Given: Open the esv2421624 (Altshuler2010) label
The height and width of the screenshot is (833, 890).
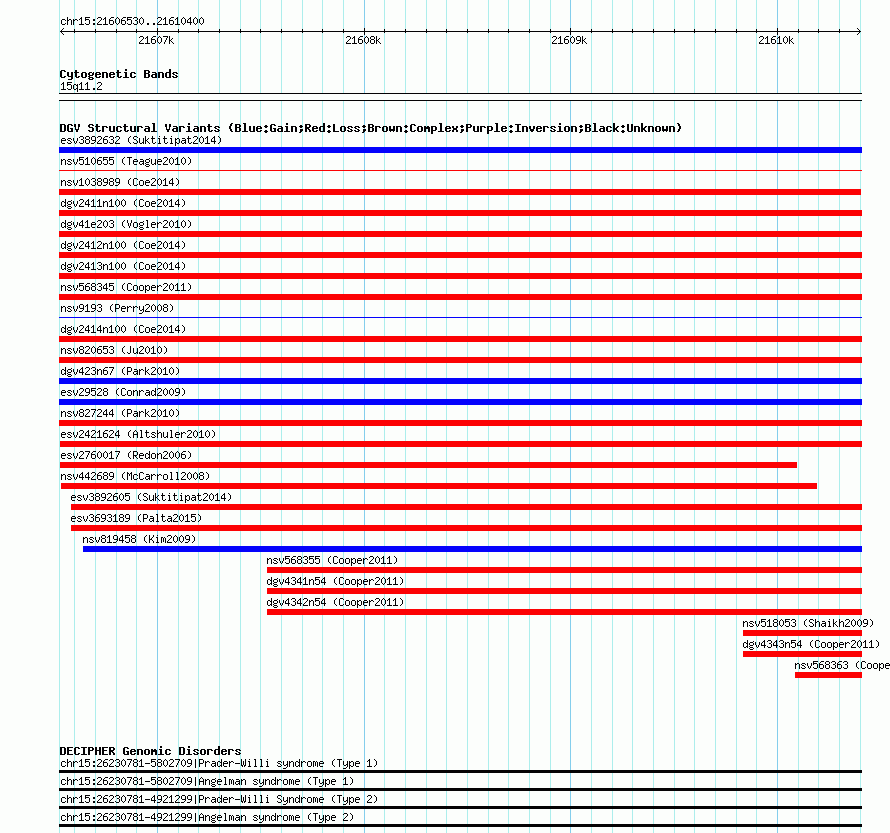Looking at the screenshot, I should [138, 434].
